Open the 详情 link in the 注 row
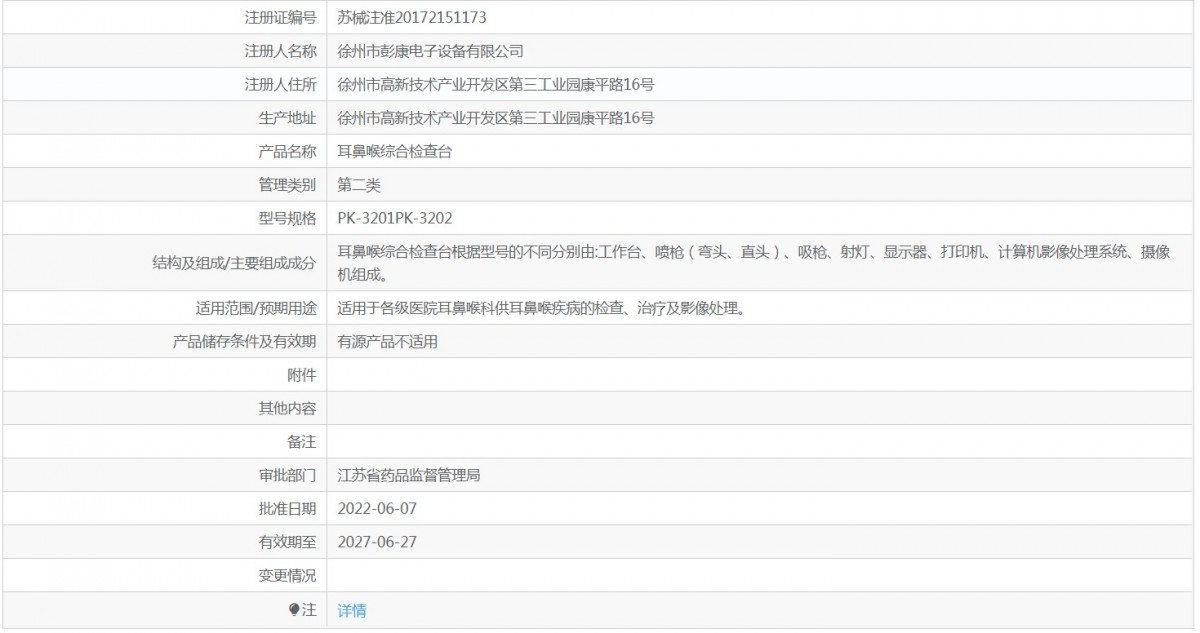This screenshot has height=633, width=1200. click(352, 610)
